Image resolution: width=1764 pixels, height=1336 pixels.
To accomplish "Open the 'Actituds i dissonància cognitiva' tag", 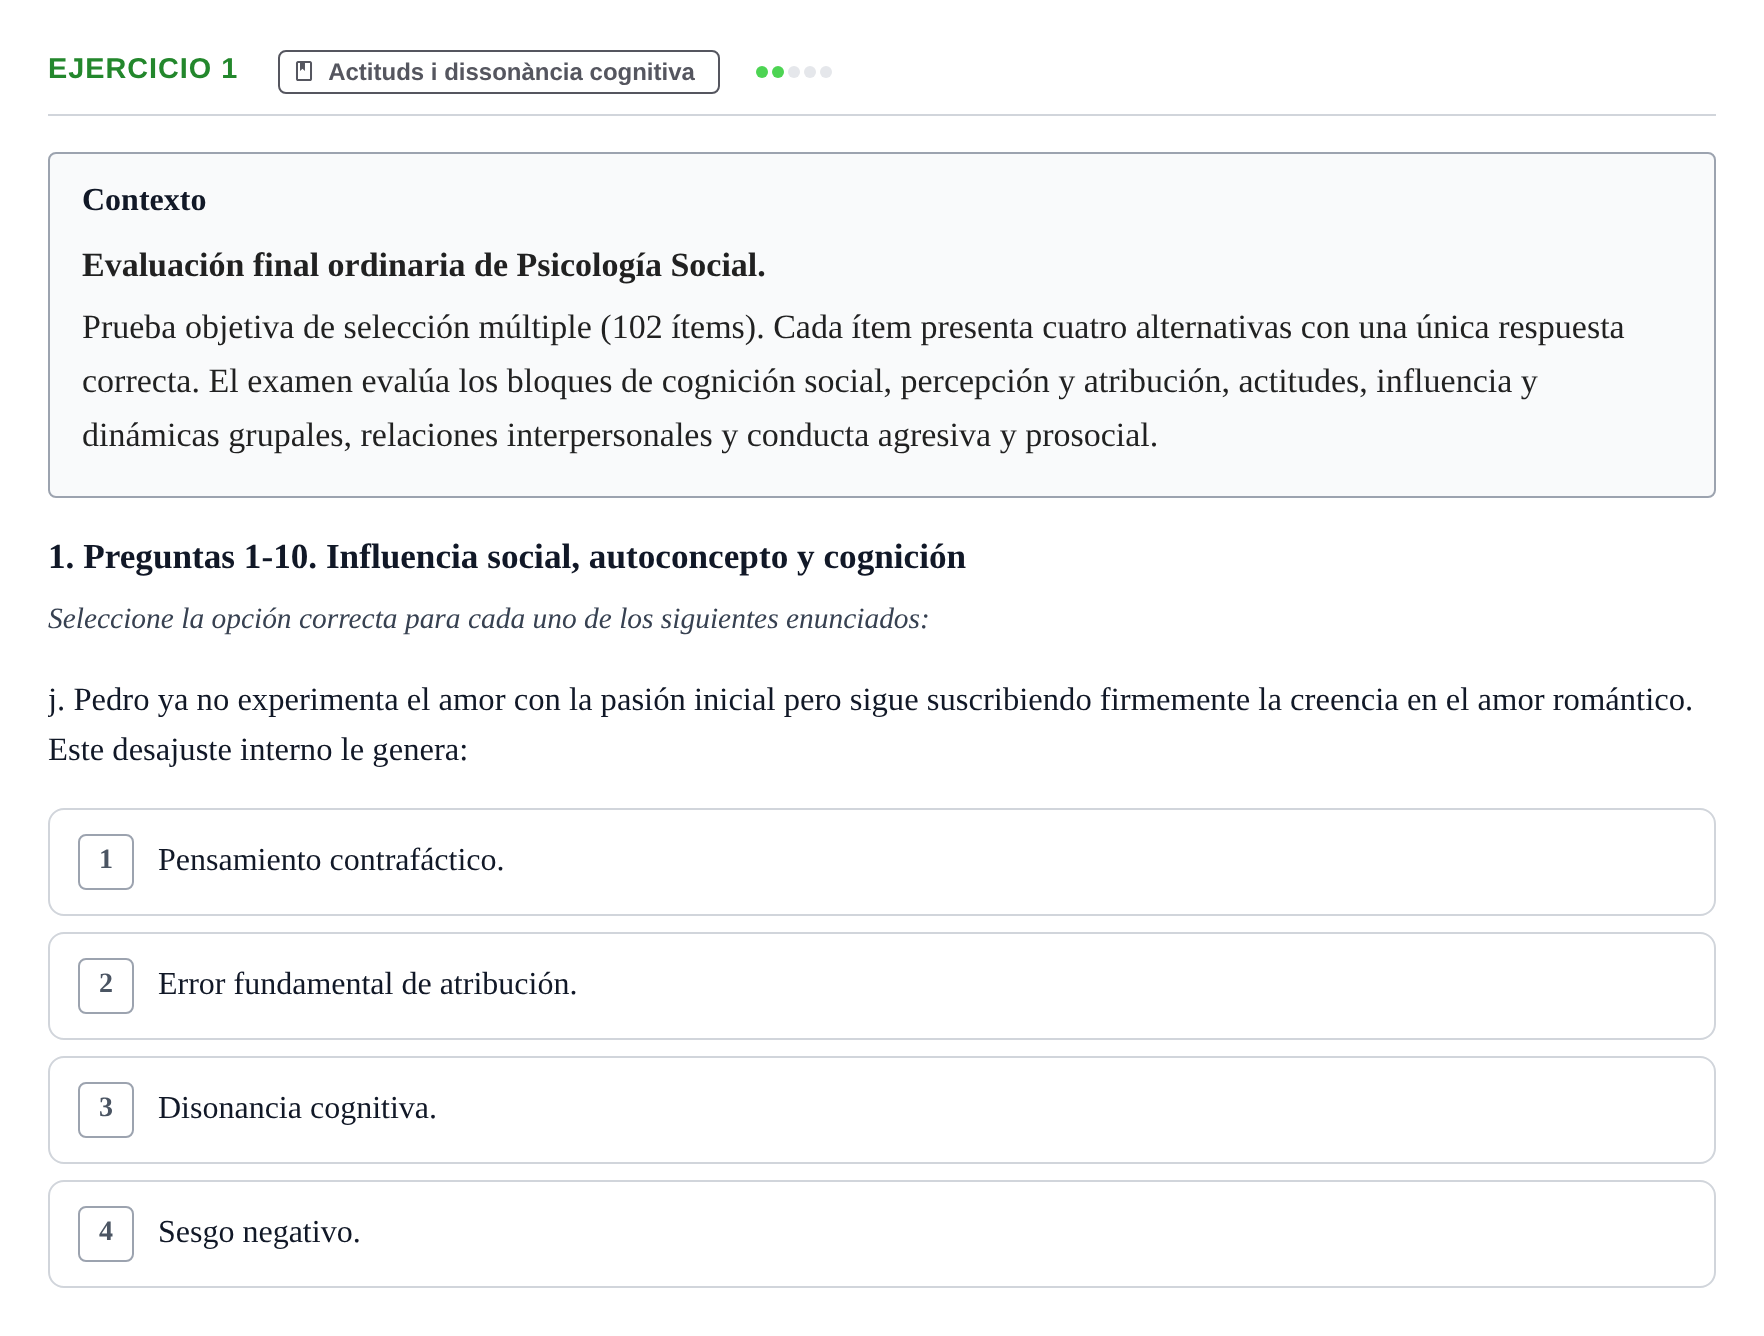I will point(498,72).
